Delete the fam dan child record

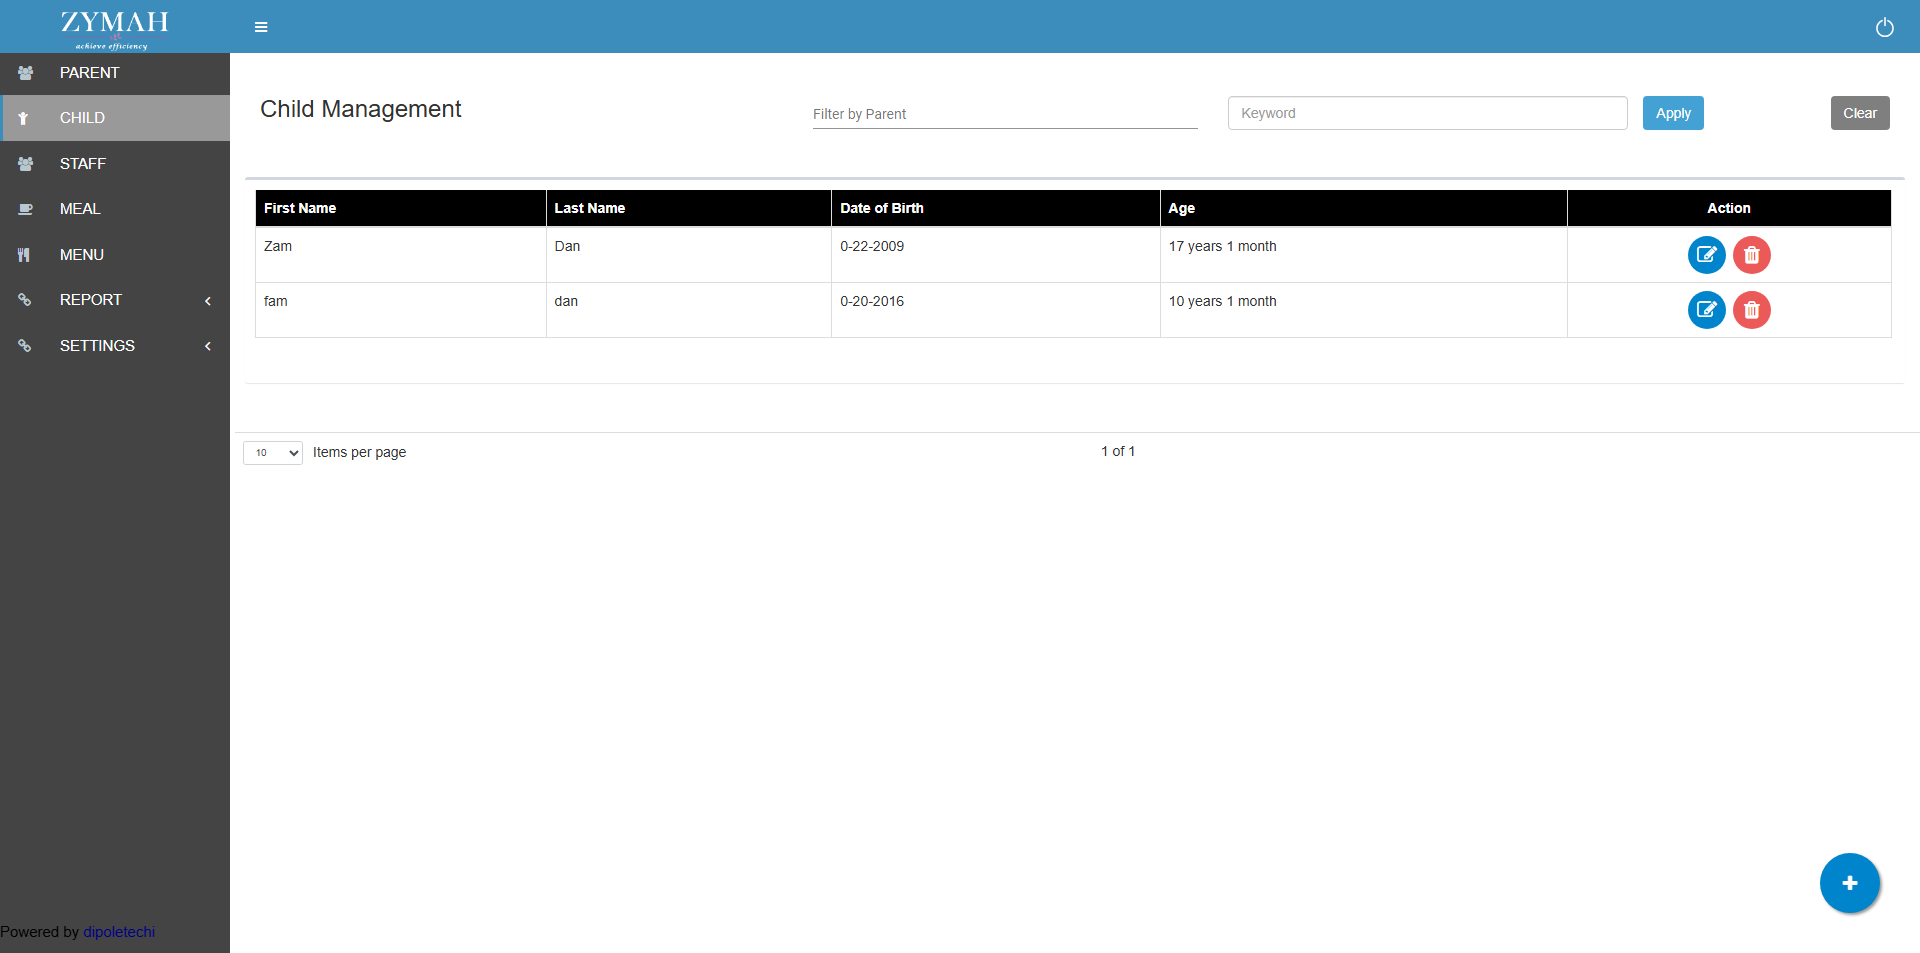[1751, 310]
